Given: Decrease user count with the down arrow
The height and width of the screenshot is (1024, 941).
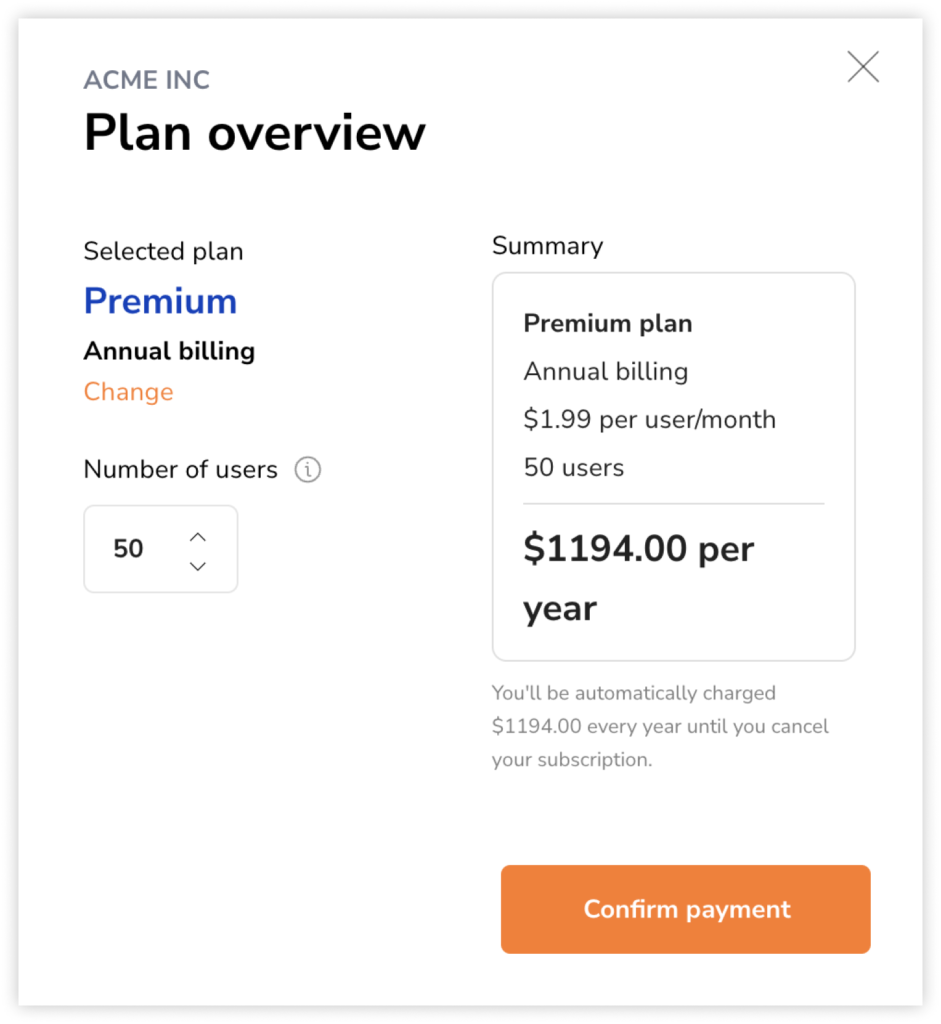Looking at the screenshot, I should point(198,566).
